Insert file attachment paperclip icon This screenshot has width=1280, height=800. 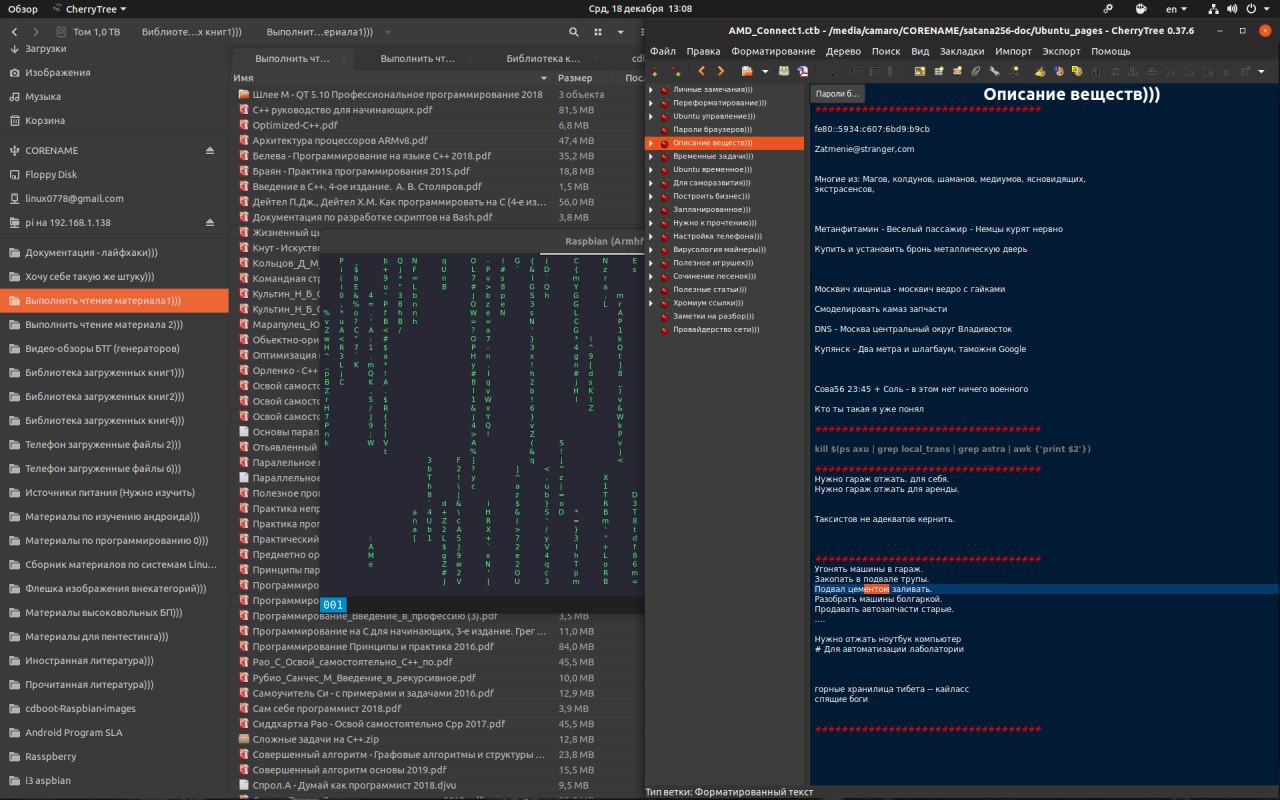976,71
